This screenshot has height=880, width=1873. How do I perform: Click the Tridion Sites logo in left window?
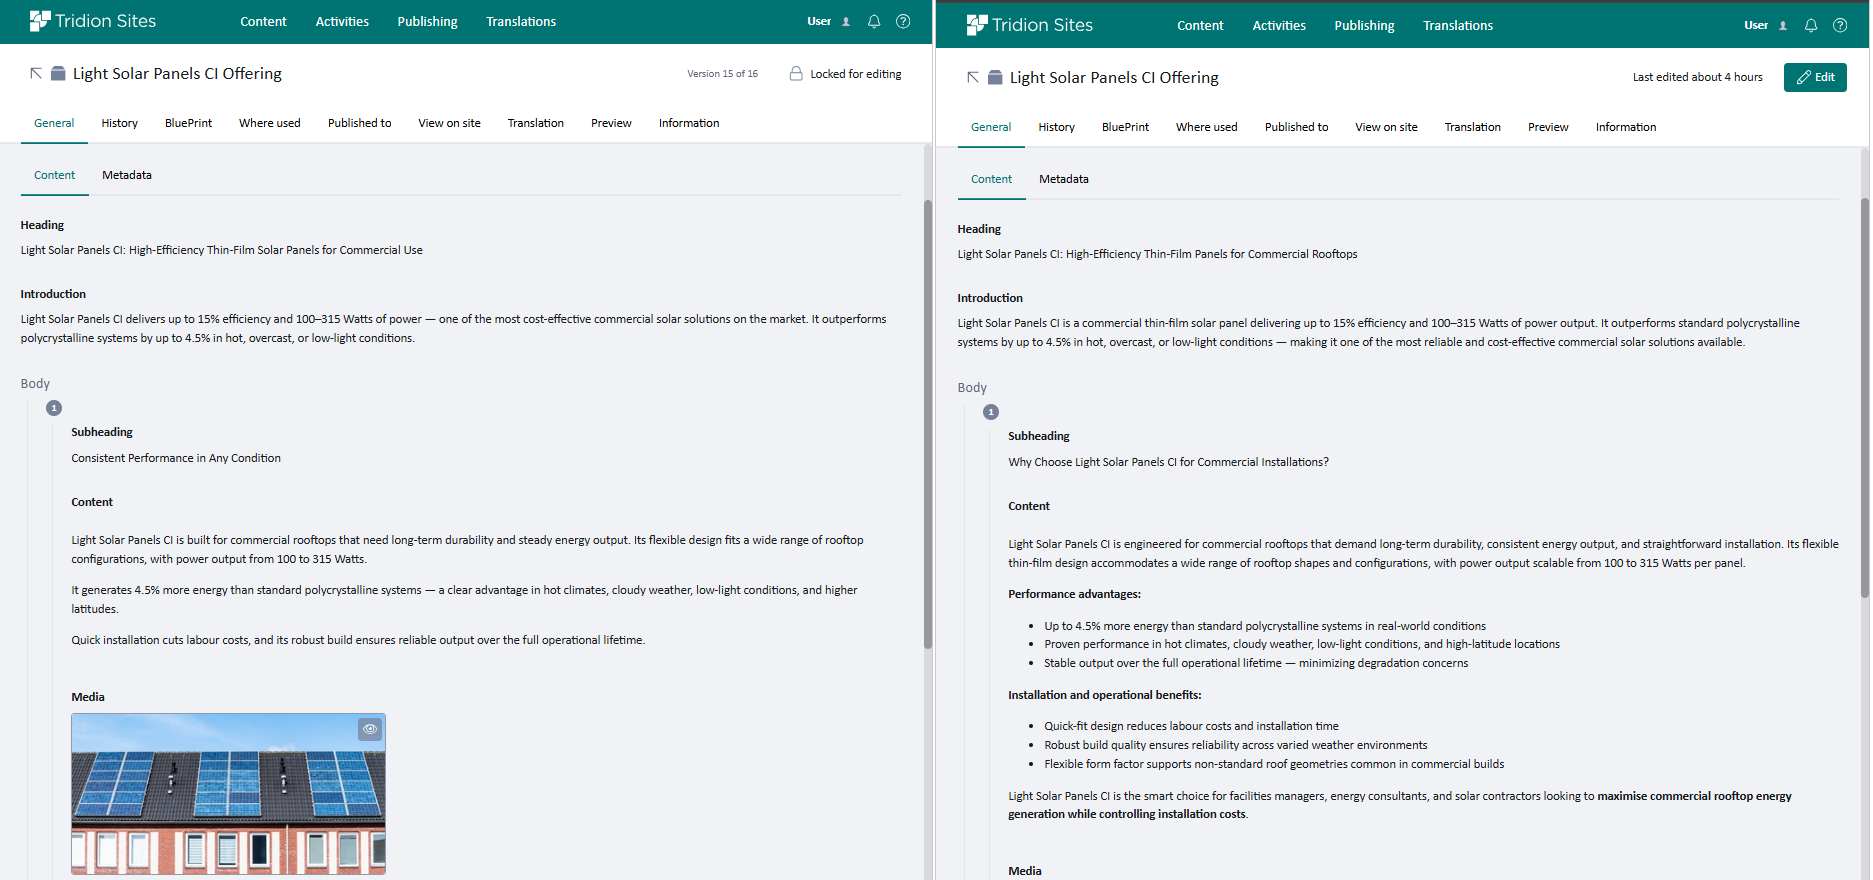92,21
